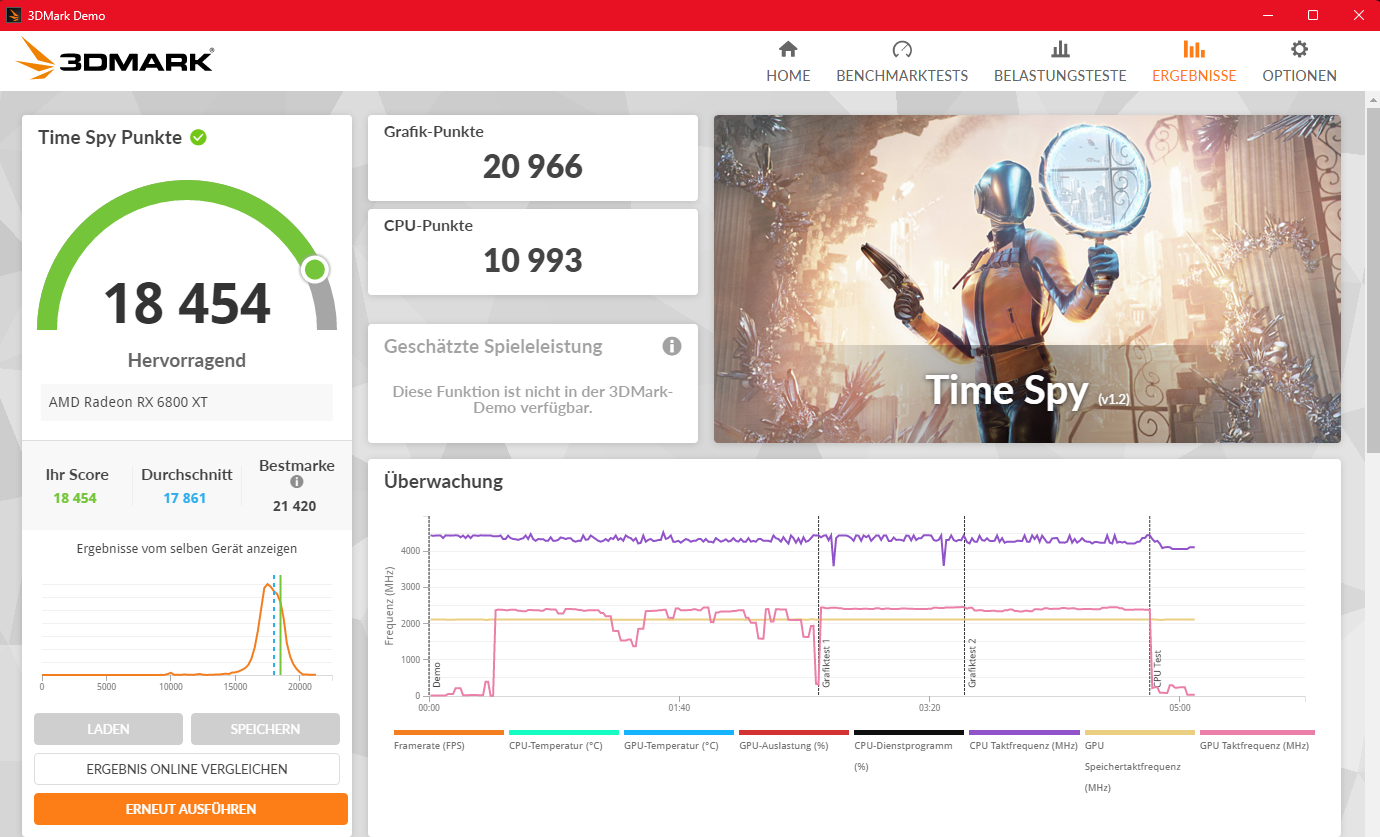
Task: Minimize the 3DMark Demo window
Action: click(1268, 15)
